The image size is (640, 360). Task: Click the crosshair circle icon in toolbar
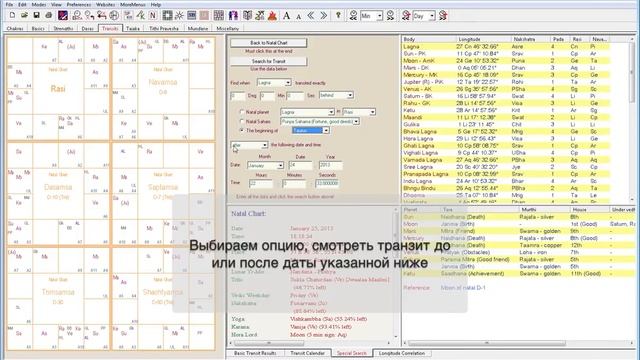[x=114, y=16]
